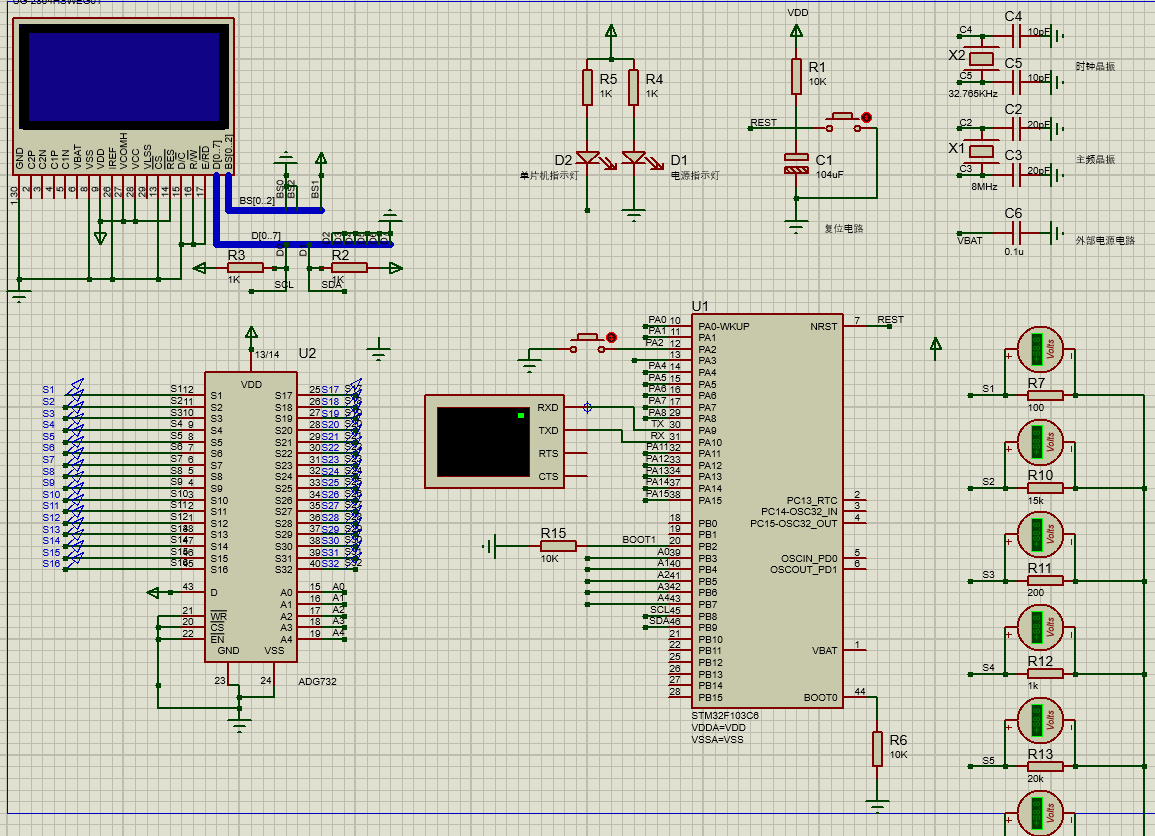
Task: Select the blue D[0..7] bus line
Action: (x=303, y=244)
